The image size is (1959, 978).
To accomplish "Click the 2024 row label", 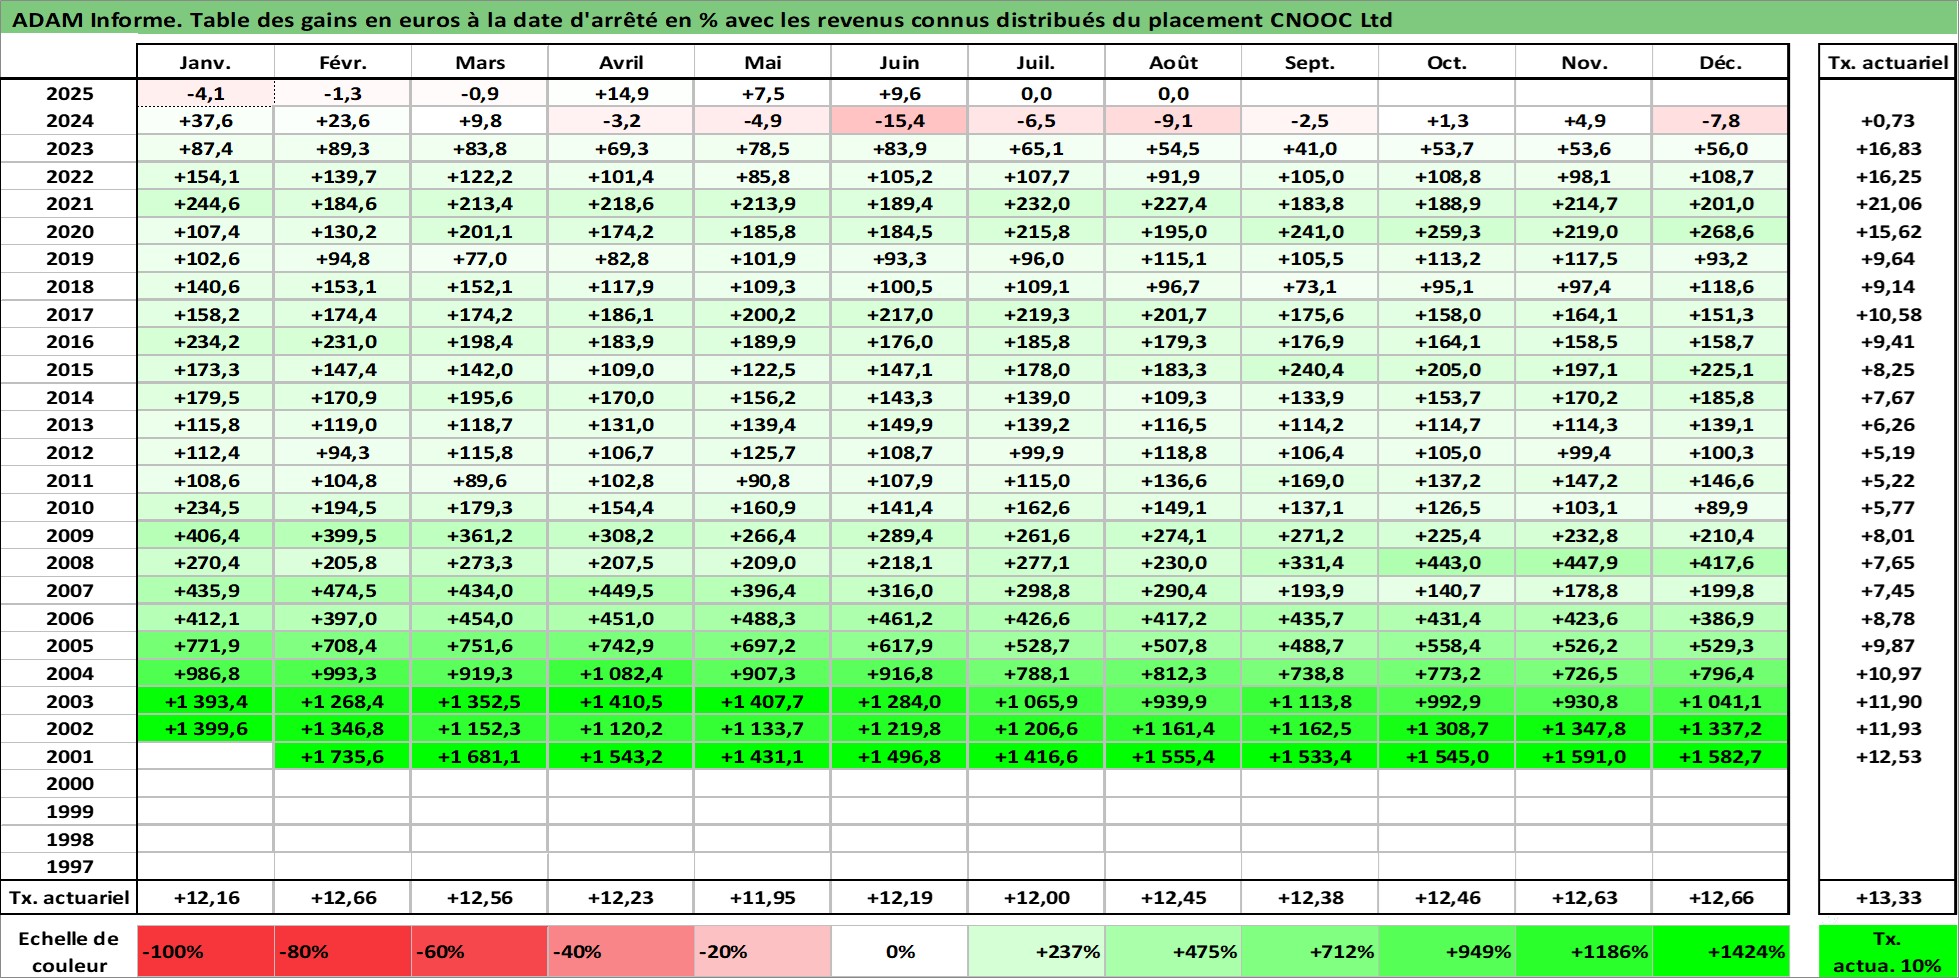I will point(69,121).
